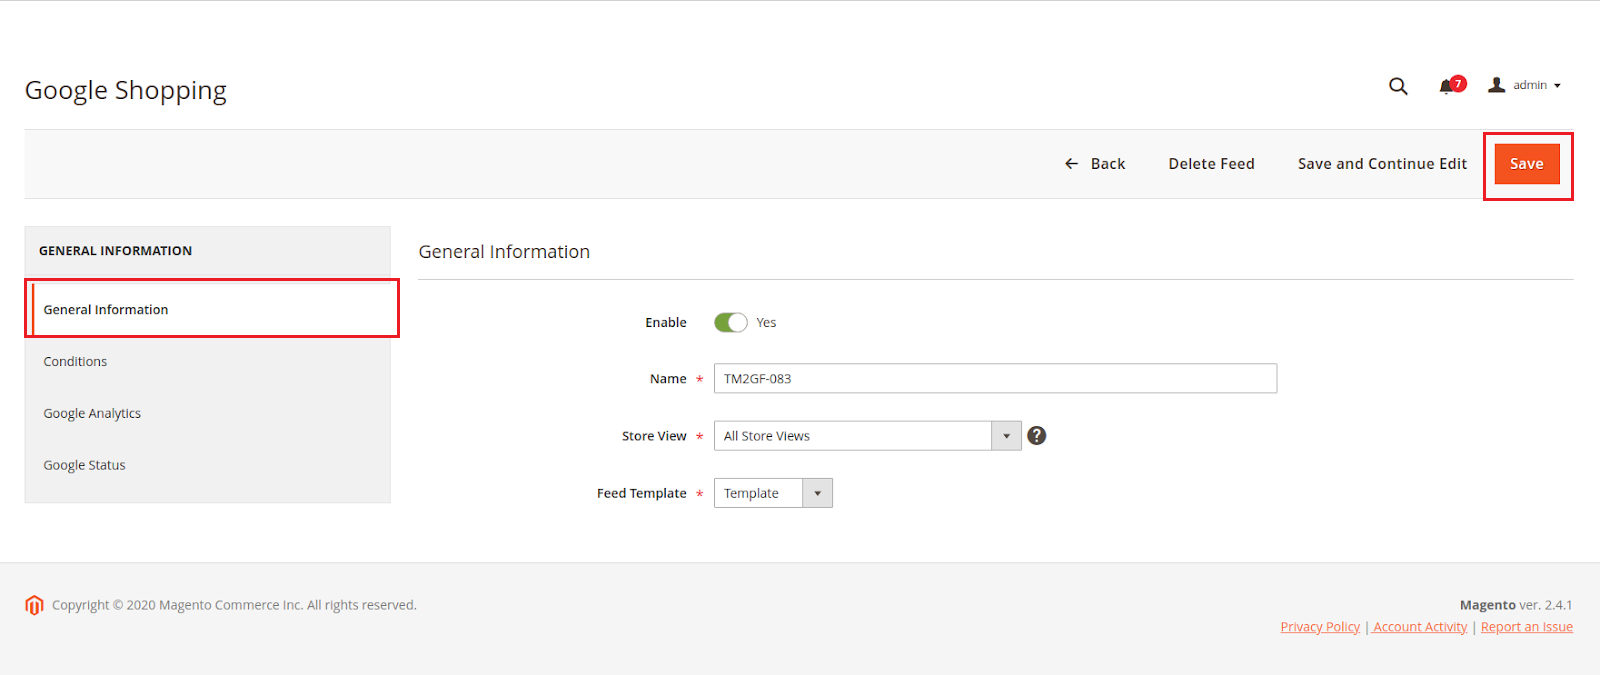This screenshot has height=675, width=1600.
Task: Switch to the Conditions tab
Action: click(75, 362)
